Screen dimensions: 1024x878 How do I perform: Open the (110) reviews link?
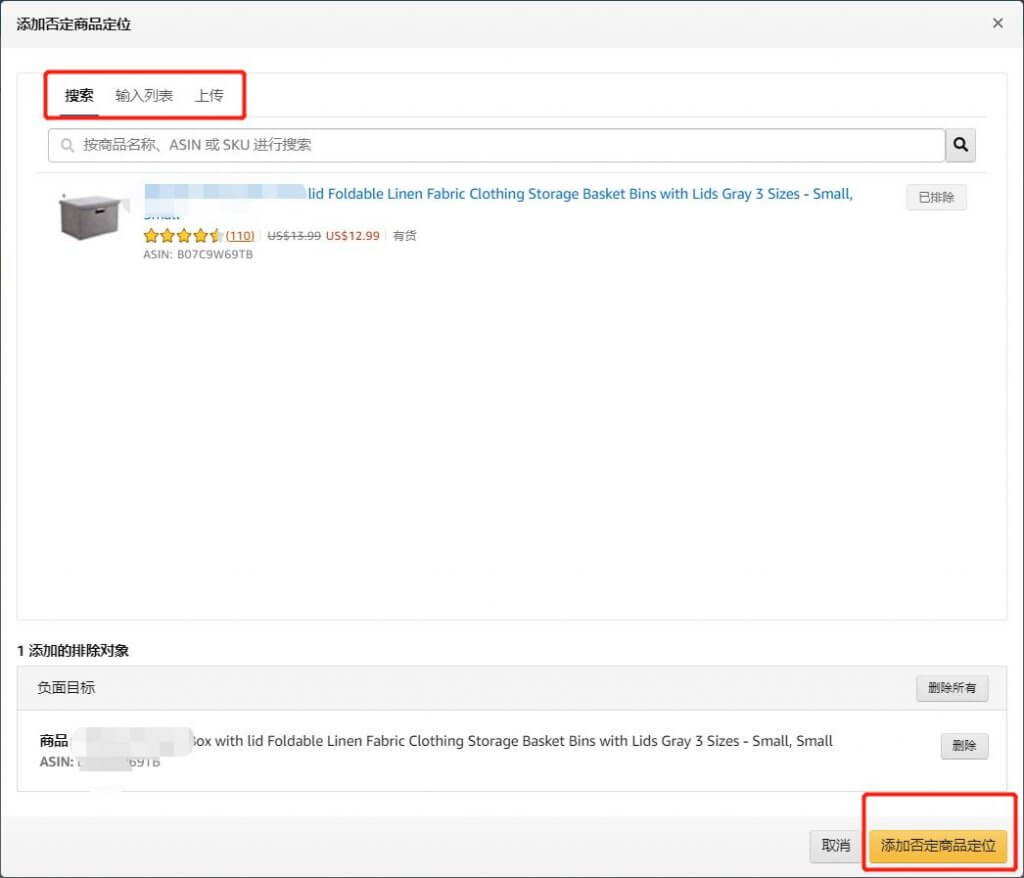[240, 236]
